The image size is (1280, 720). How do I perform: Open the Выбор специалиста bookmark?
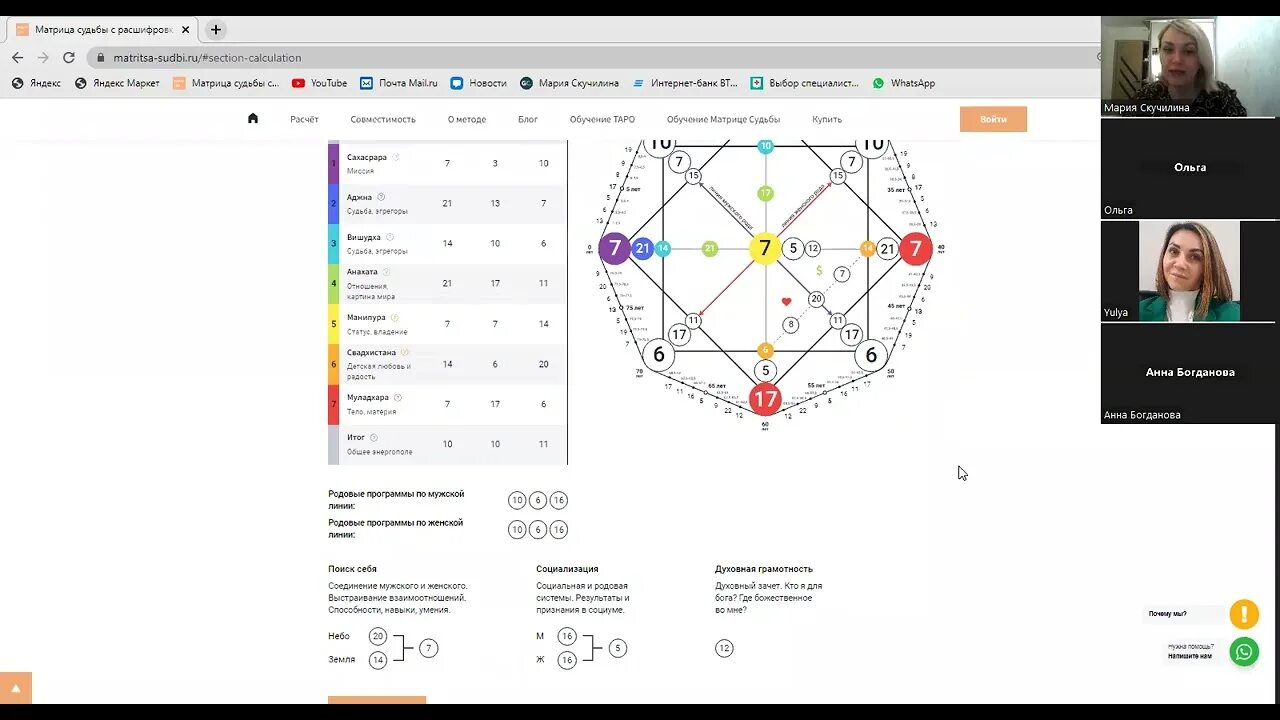805,83
